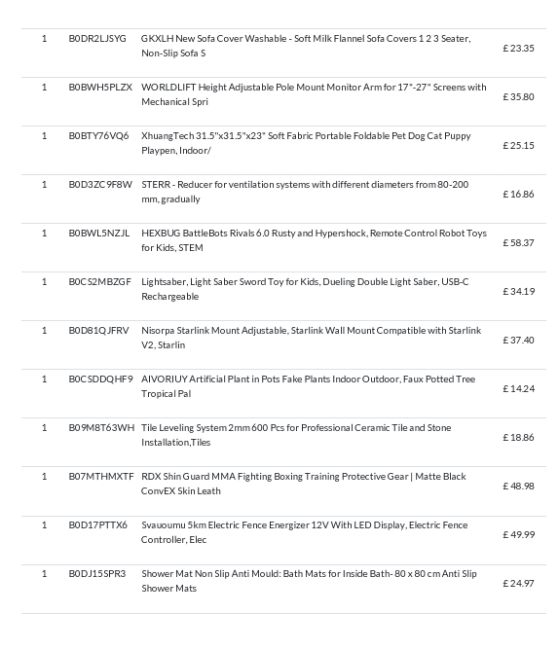Open the WORLDLIFT Pole Mount Monitor Arm item
This screenshot has width=559, height=650.
[x=314, y=94]
